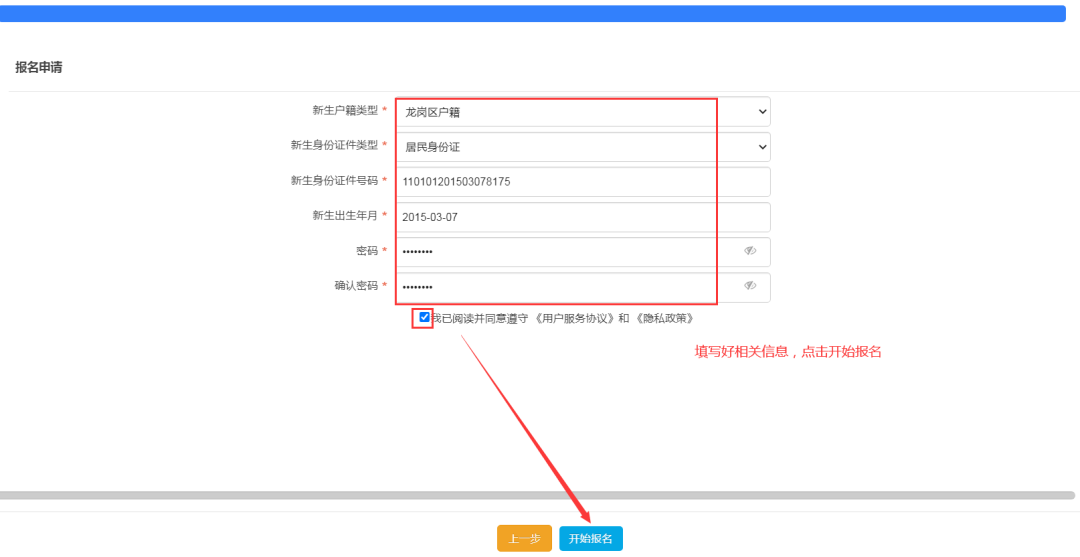This screenshot has width=1080, height=557.
Task: Click the 开始报名 button
Action: point(591,538)
